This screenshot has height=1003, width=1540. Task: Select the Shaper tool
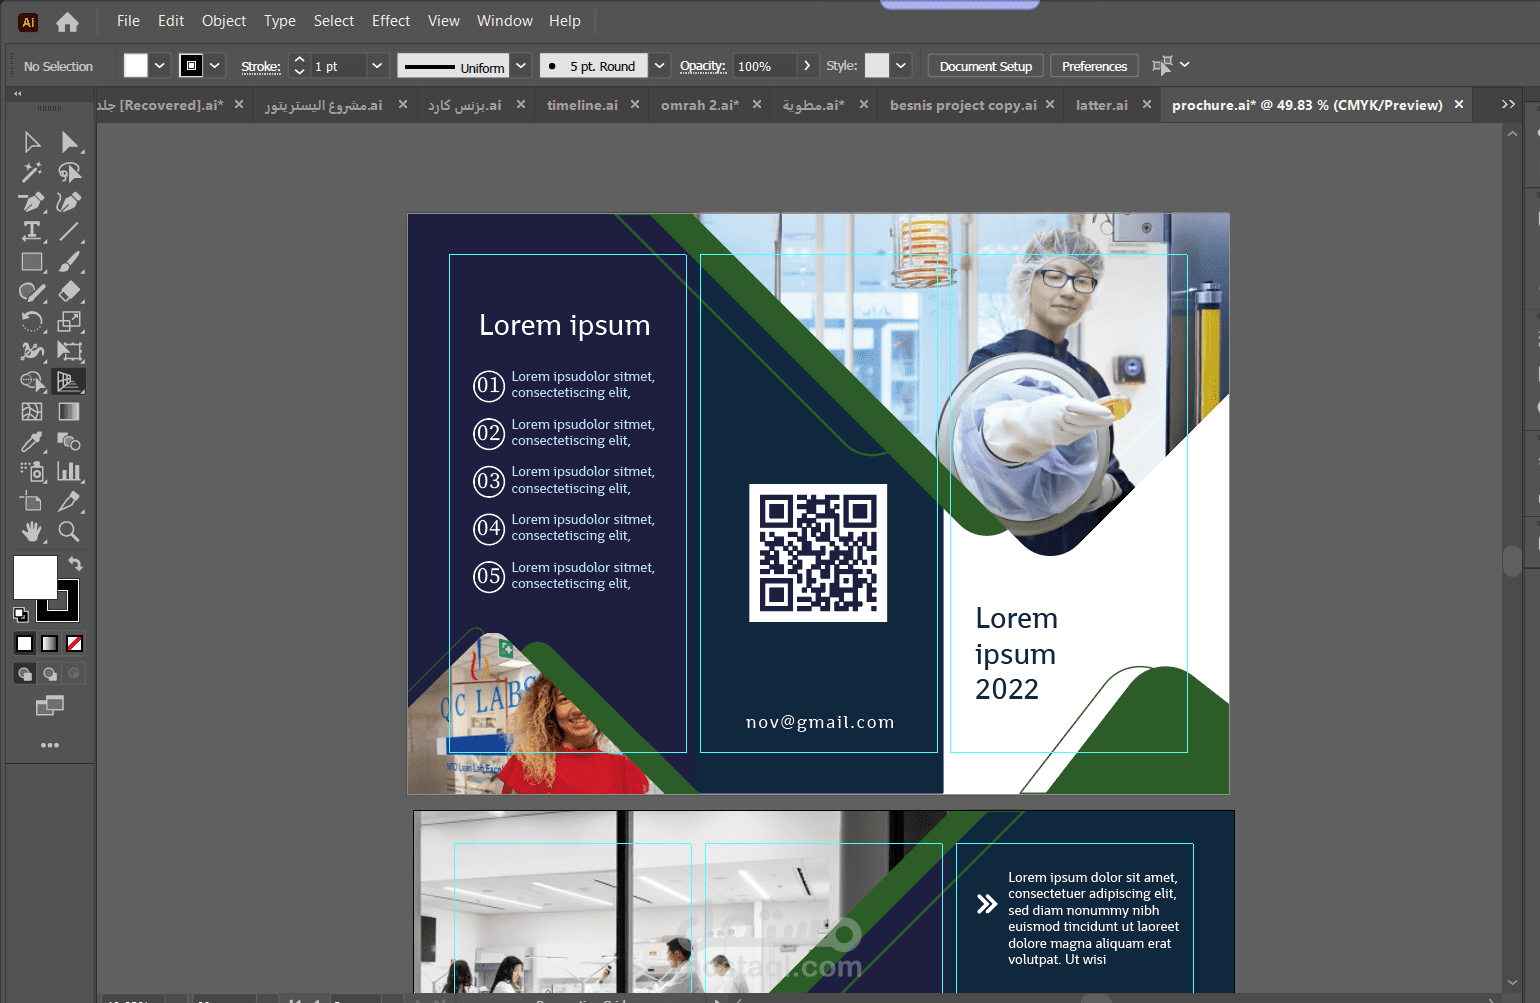[x=32, y=292]
